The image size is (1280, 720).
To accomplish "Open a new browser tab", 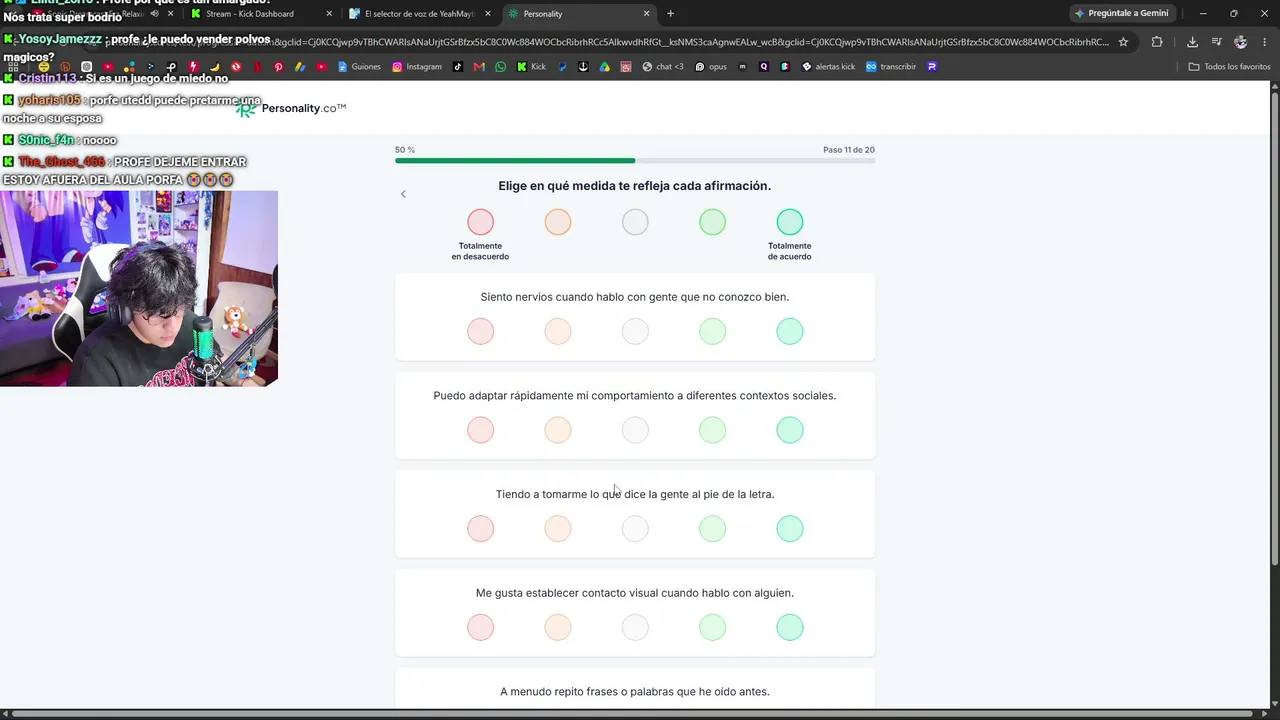I will coord(670,14).
